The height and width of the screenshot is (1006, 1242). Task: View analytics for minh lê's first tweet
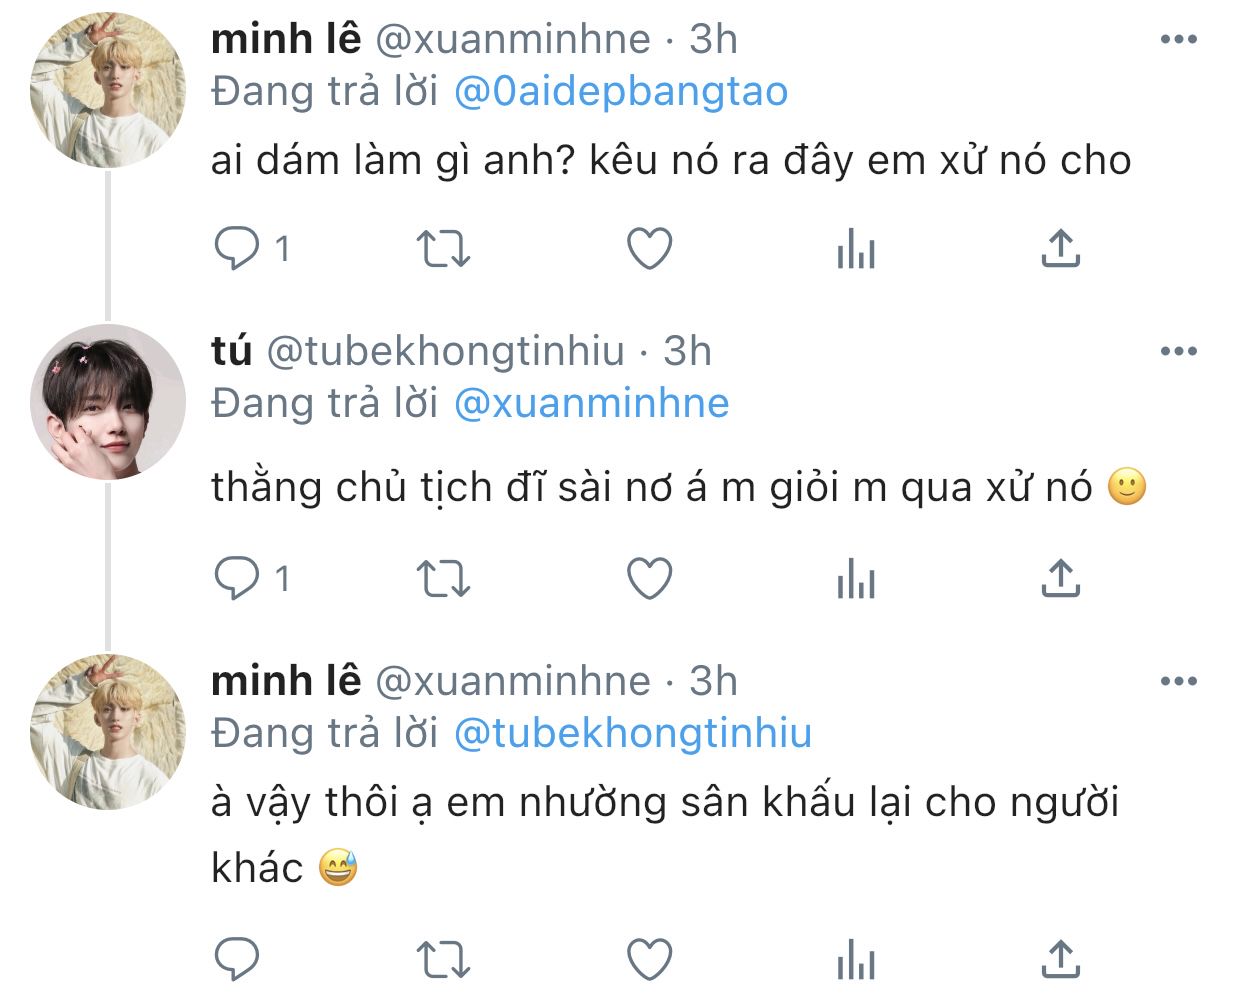pos(856,248)
